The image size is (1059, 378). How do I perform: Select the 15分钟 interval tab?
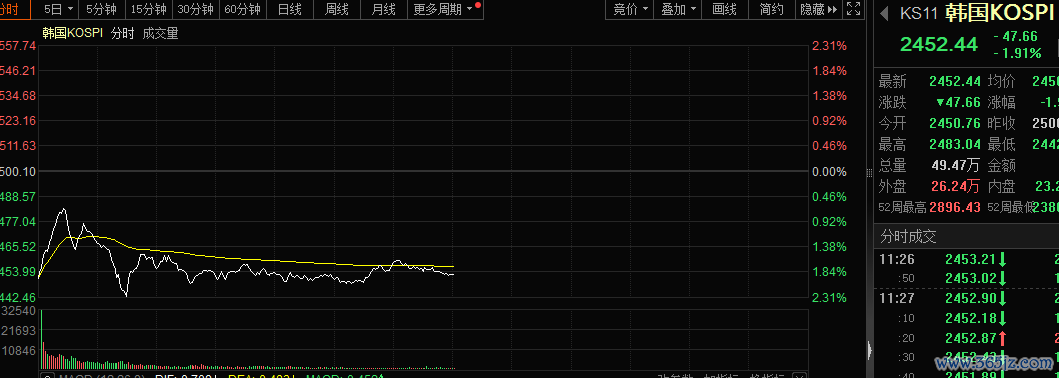tap(149, 9)
